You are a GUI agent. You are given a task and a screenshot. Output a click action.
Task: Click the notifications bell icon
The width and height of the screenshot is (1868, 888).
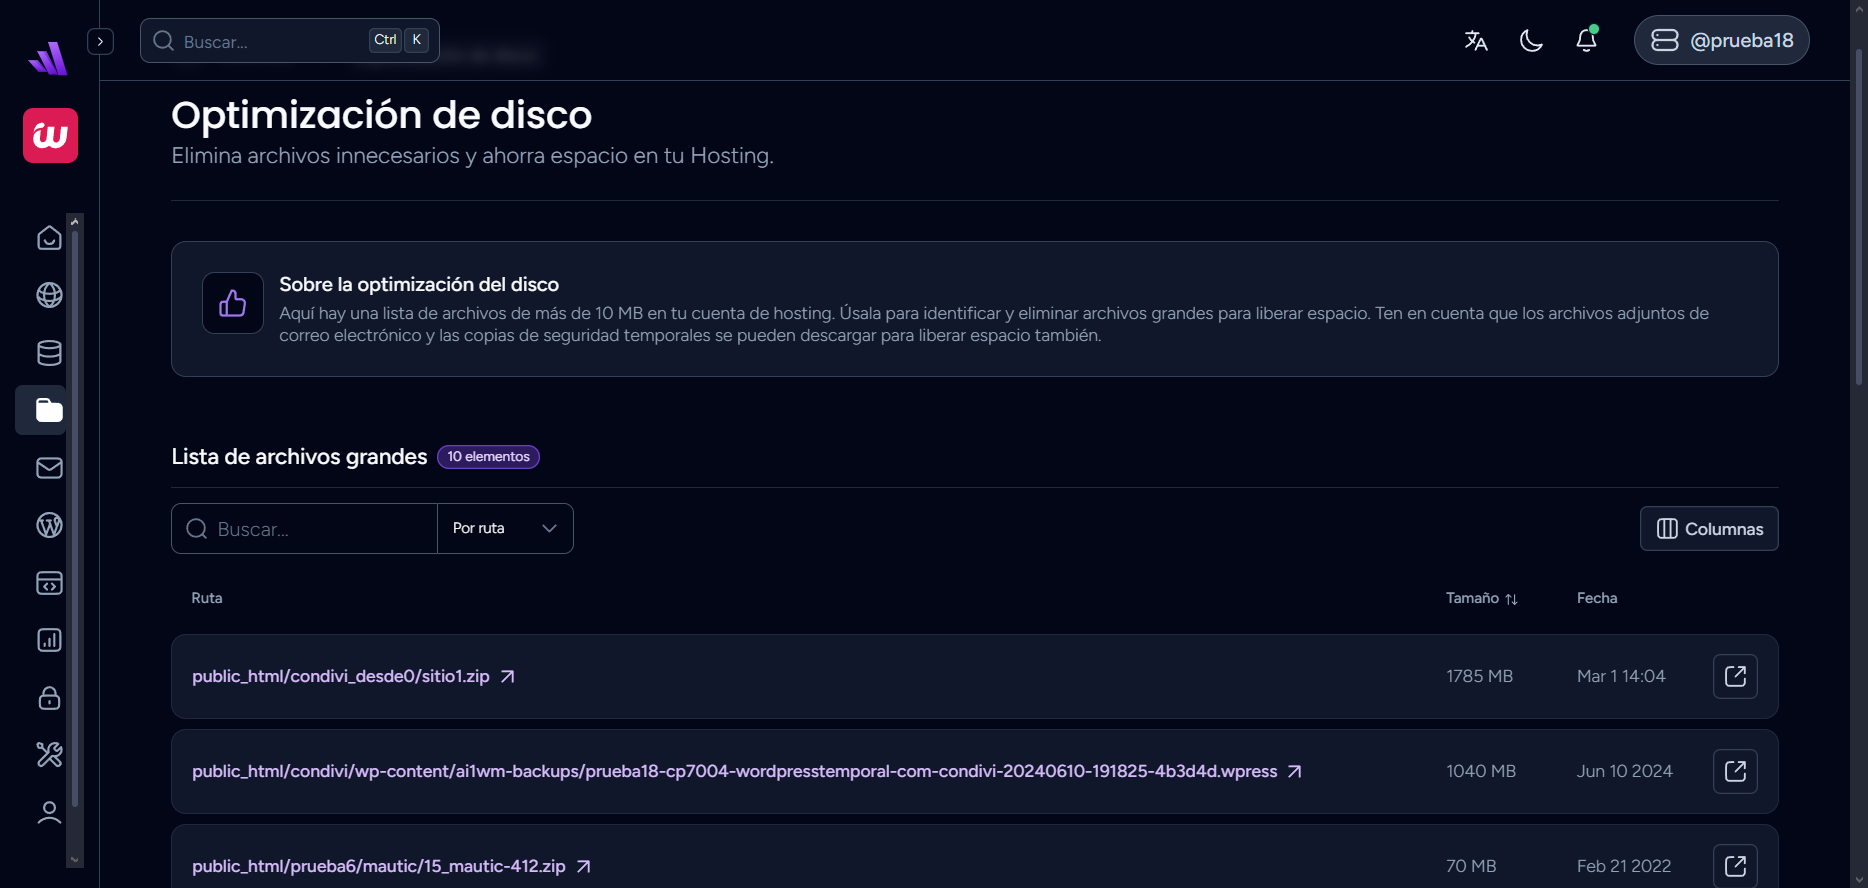click(1586, 40)
